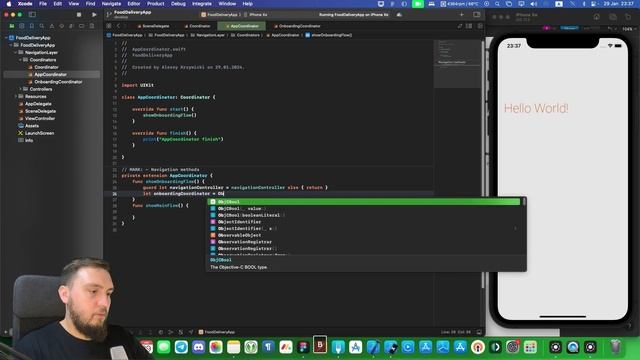
Task: Click Simulator home button icon
Action: pyautogui.click(x=596, y=17)
